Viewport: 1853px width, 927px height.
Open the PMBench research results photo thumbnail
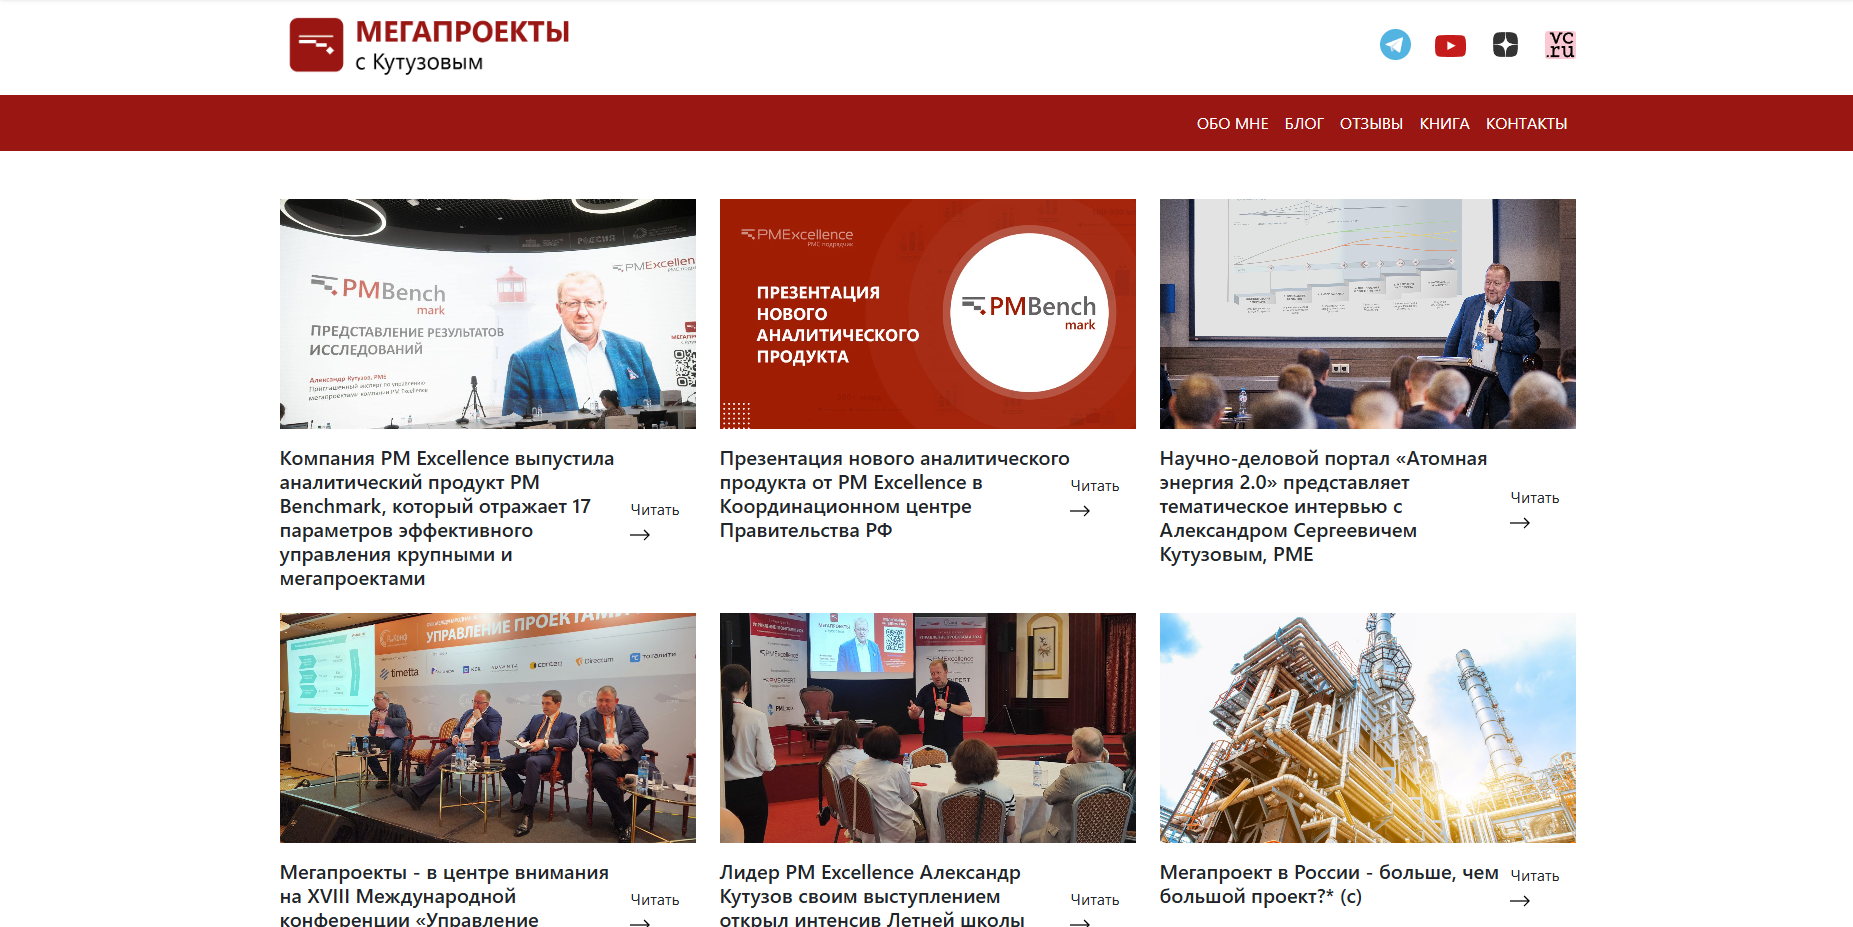pyautogui.click(x=488, y=314)
